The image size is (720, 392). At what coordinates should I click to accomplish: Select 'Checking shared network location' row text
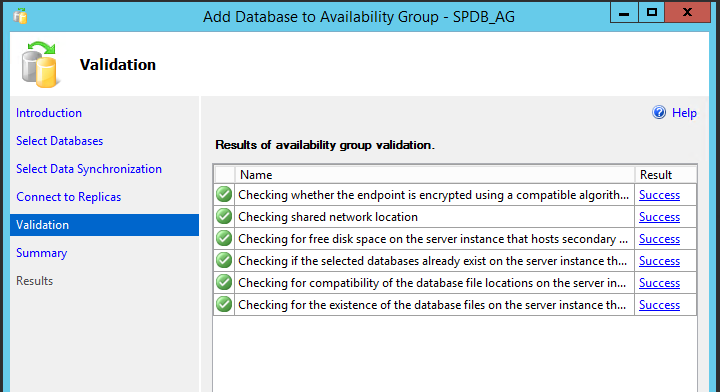pos(328,217)
